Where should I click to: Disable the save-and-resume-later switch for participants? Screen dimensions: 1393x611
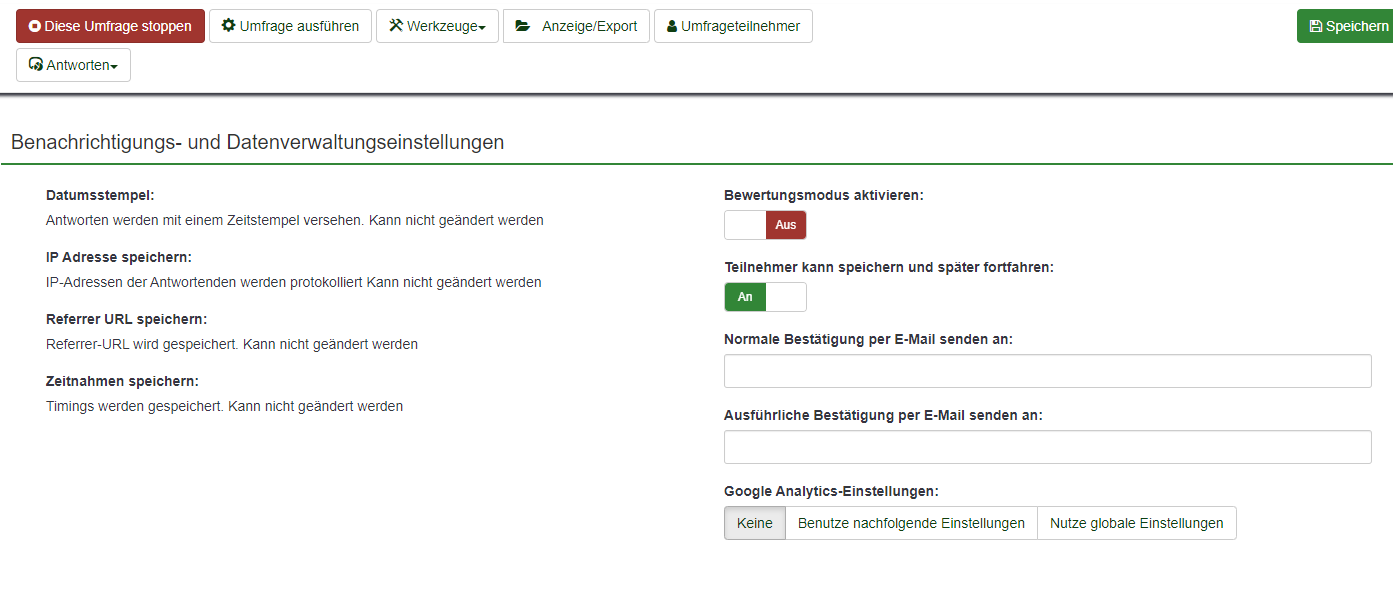pyautogui.click(x=765, y=297)
